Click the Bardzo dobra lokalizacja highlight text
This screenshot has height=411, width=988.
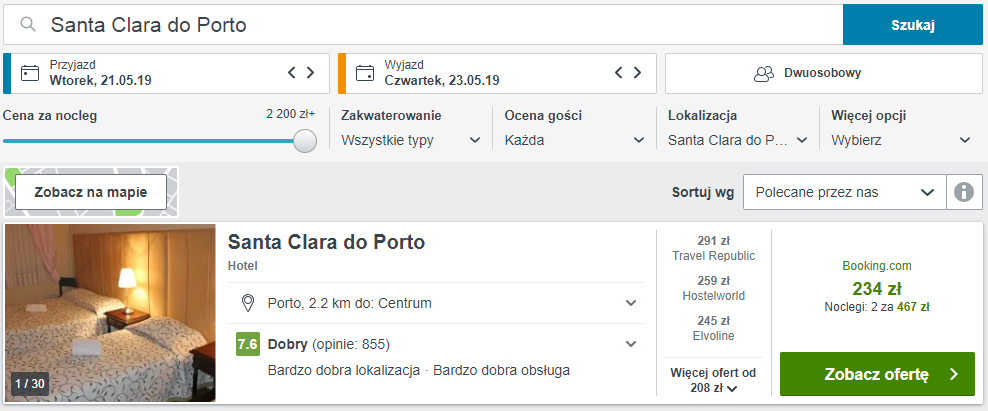click(x=344, y=370)
